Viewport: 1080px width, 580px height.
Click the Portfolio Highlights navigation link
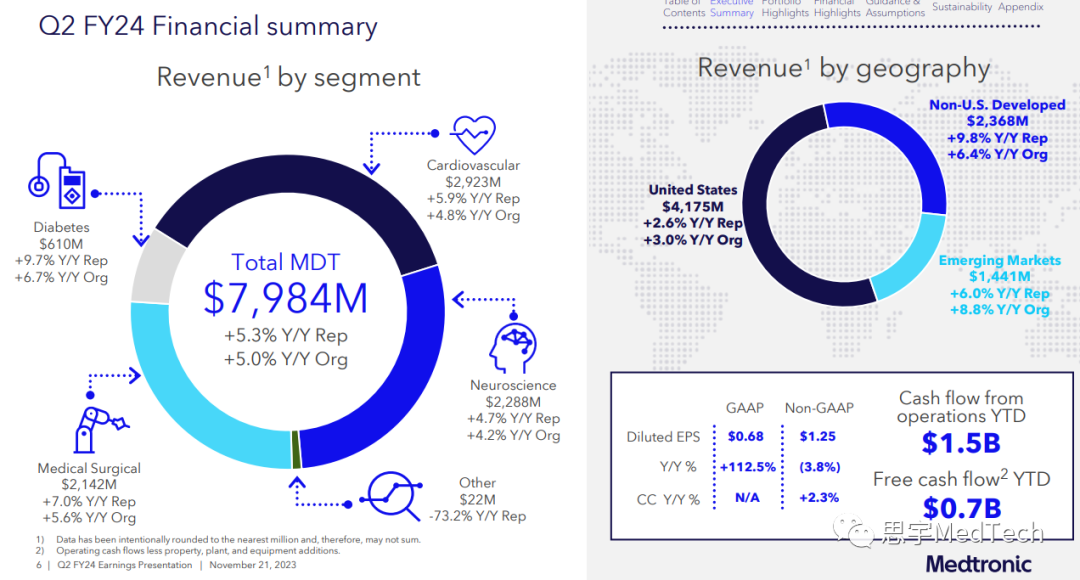[785, 8]
